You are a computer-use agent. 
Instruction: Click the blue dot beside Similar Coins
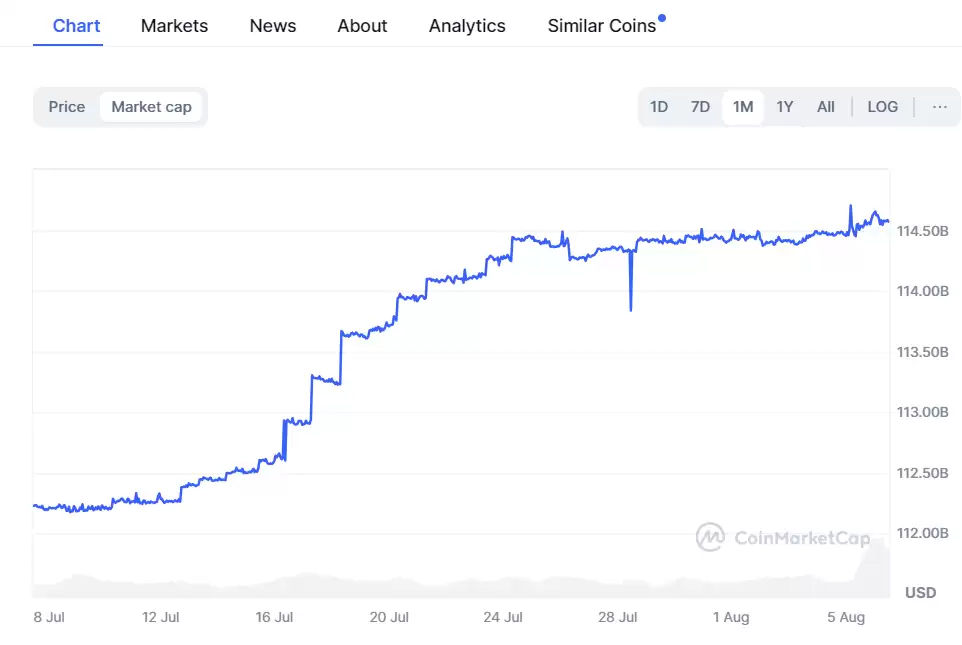pyautogui.click(x=662, y=18)
